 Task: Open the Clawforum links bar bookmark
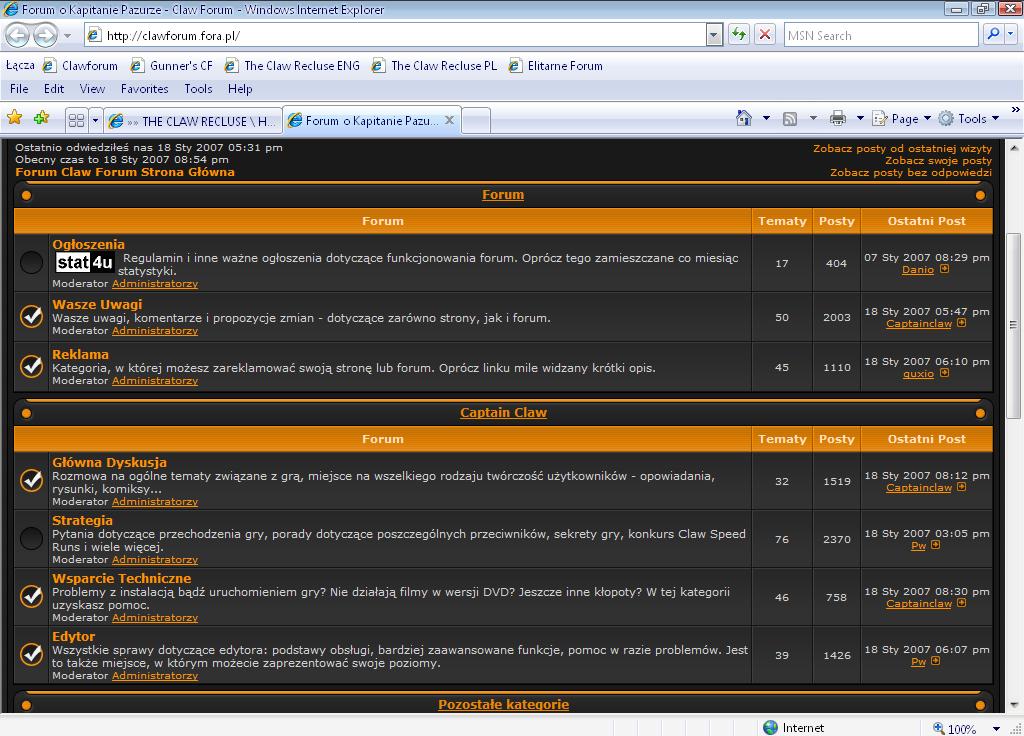pos(80,65)
